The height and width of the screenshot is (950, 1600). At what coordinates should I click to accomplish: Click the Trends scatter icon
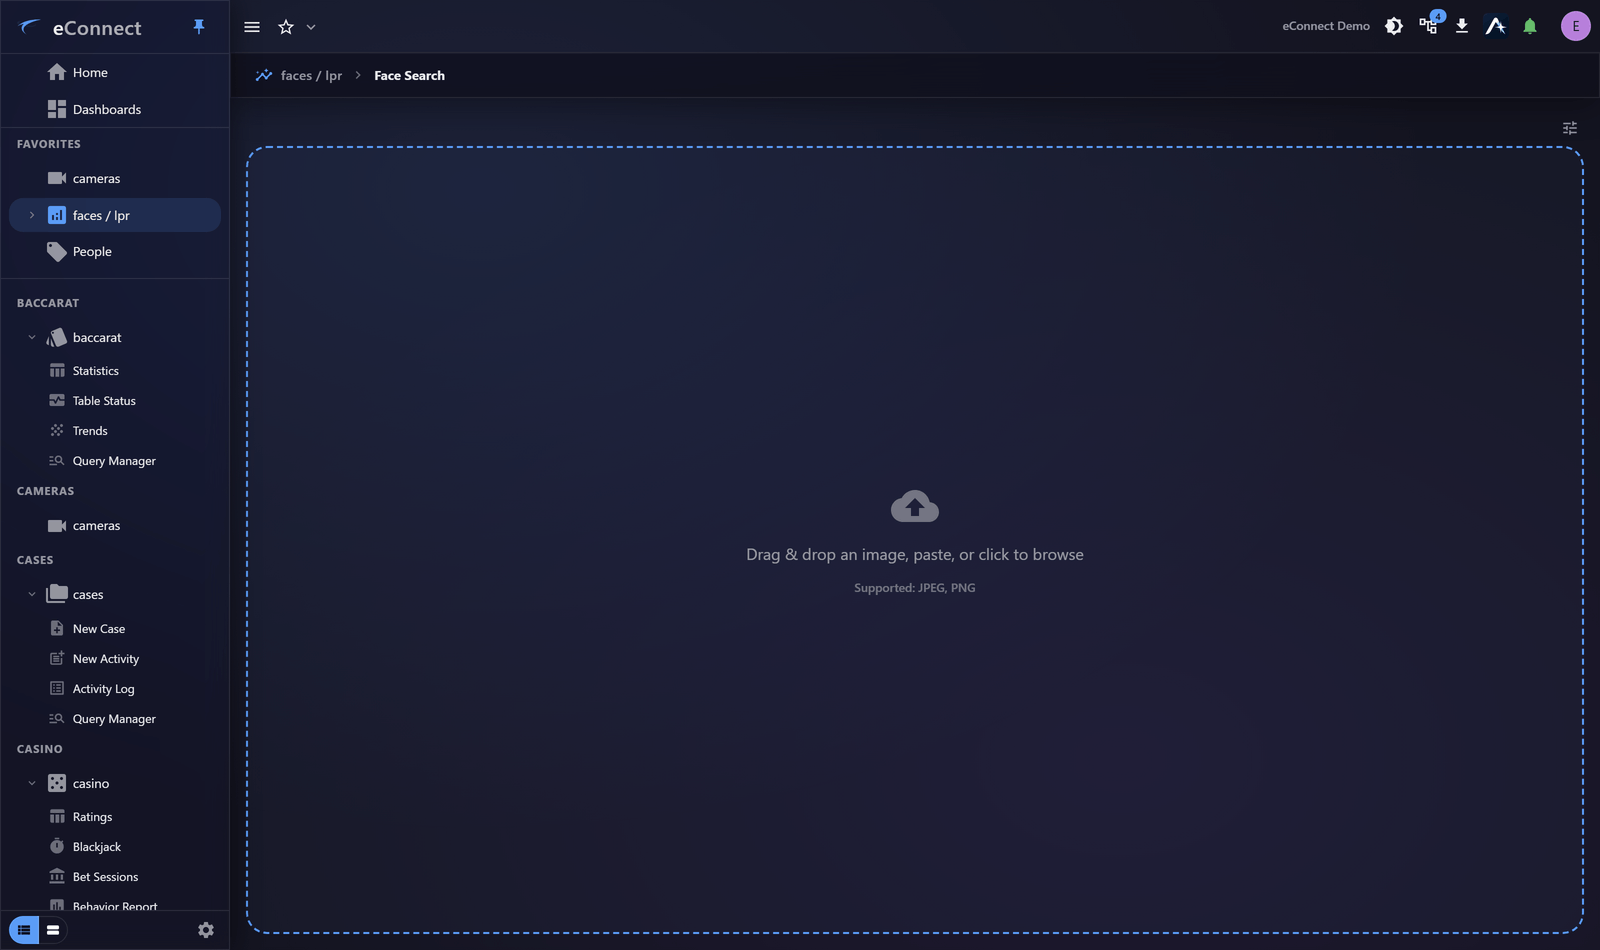(x=57, y=430)
